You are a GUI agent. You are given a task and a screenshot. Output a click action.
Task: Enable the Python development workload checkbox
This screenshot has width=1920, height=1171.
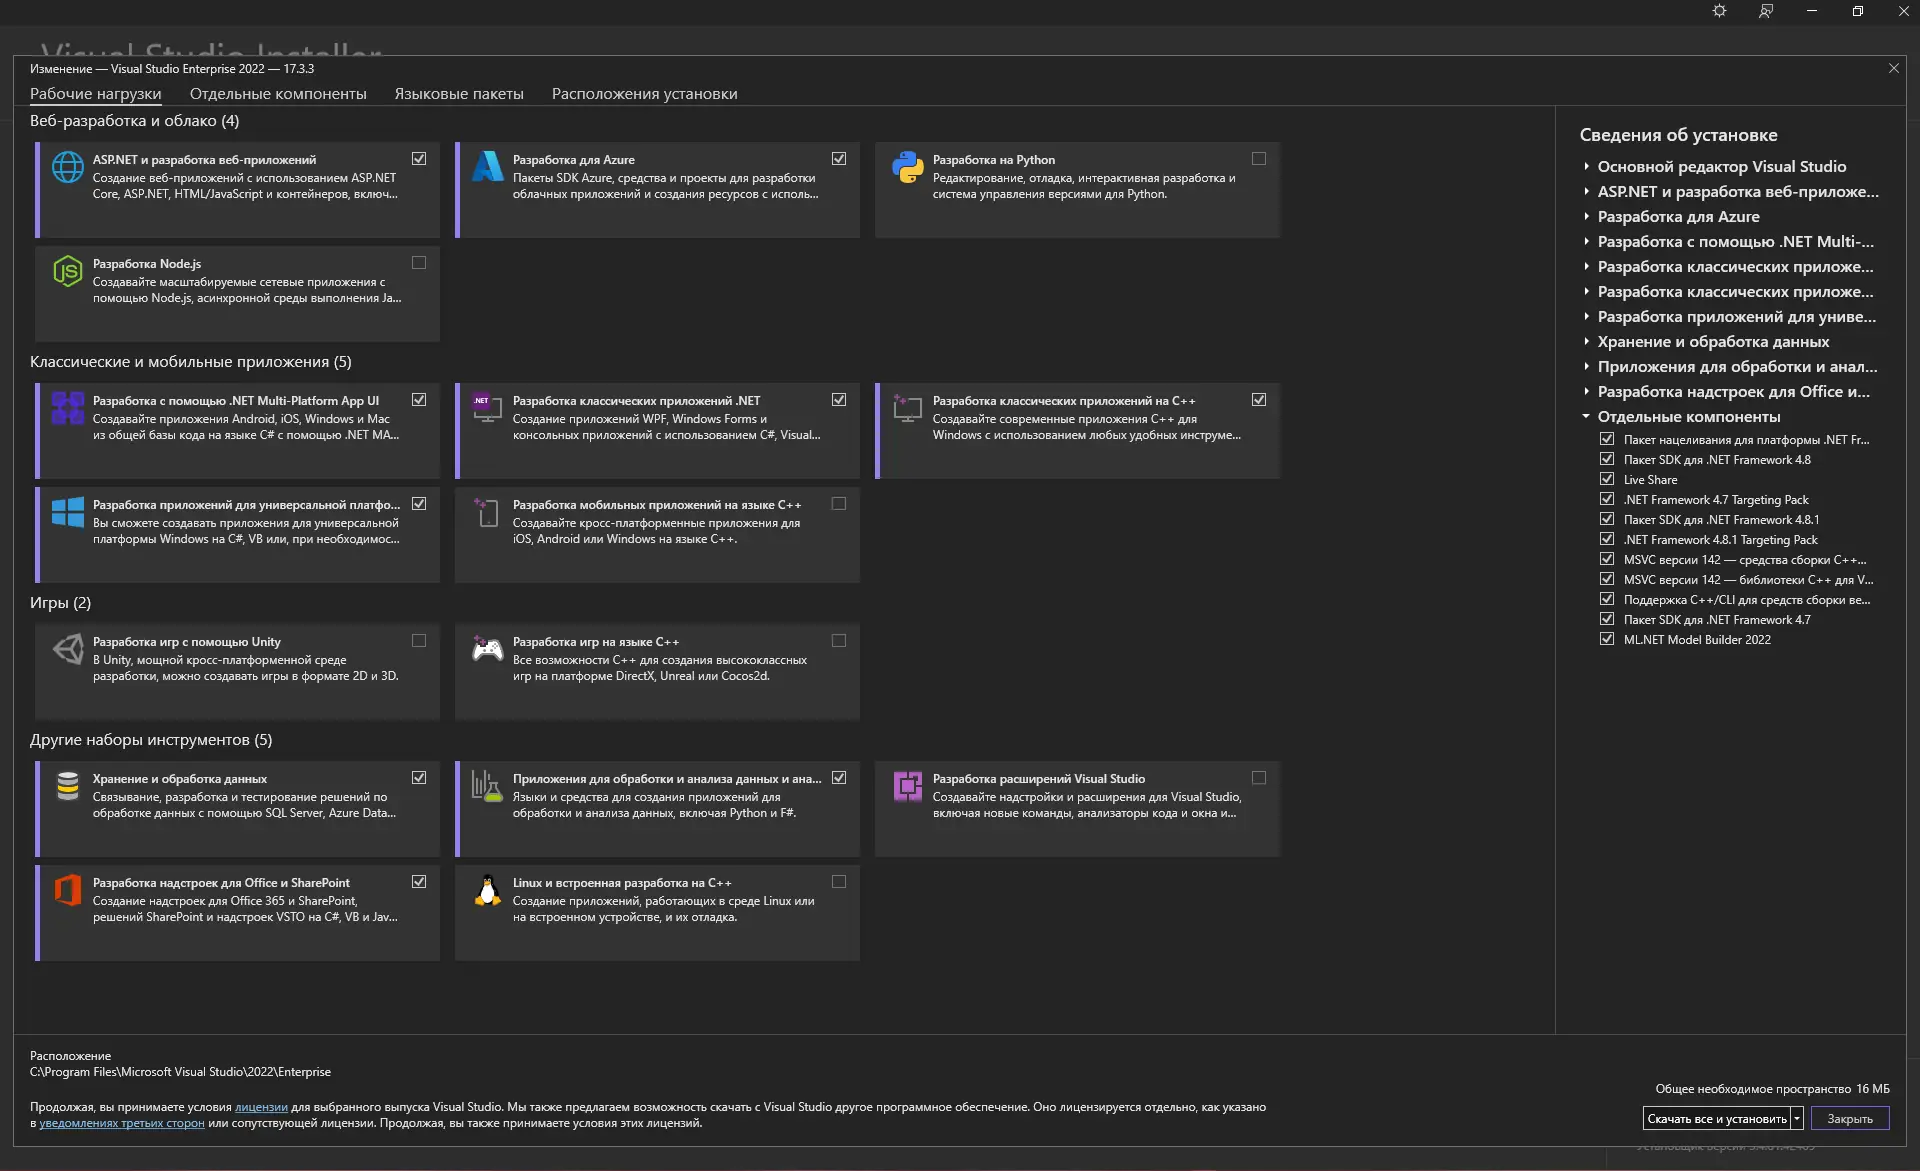point(1258,159)
